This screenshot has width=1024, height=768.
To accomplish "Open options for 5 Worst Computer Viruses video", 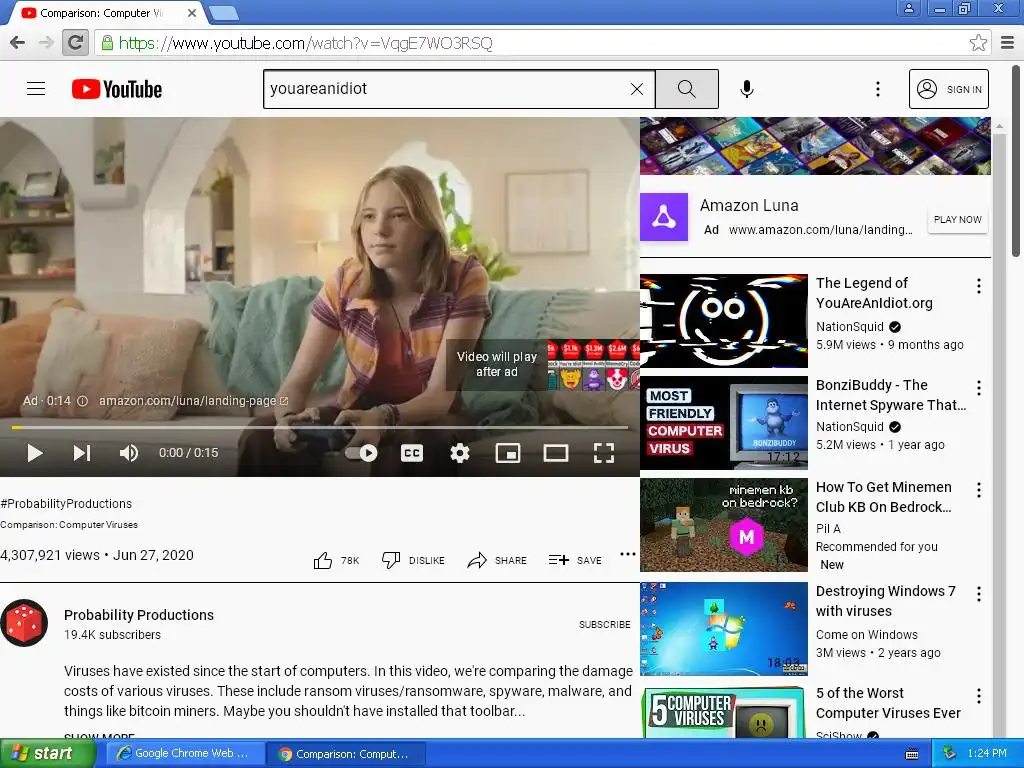I will coord(978,696).
